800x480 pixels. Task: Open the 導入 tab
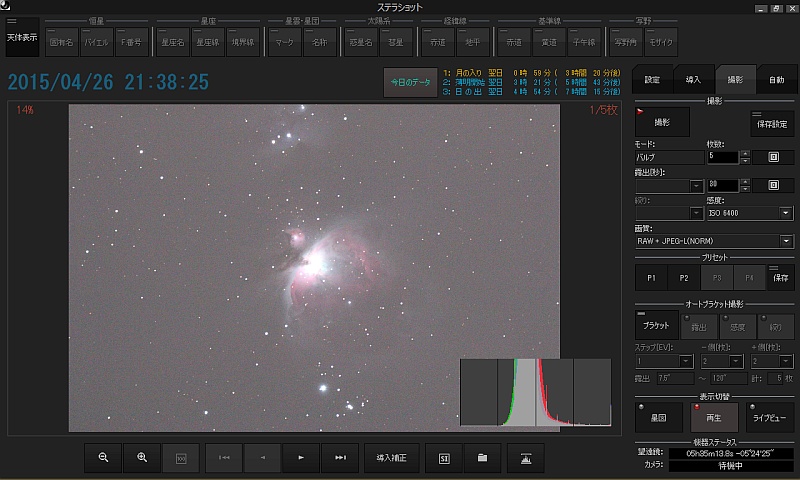pos(693,78)
